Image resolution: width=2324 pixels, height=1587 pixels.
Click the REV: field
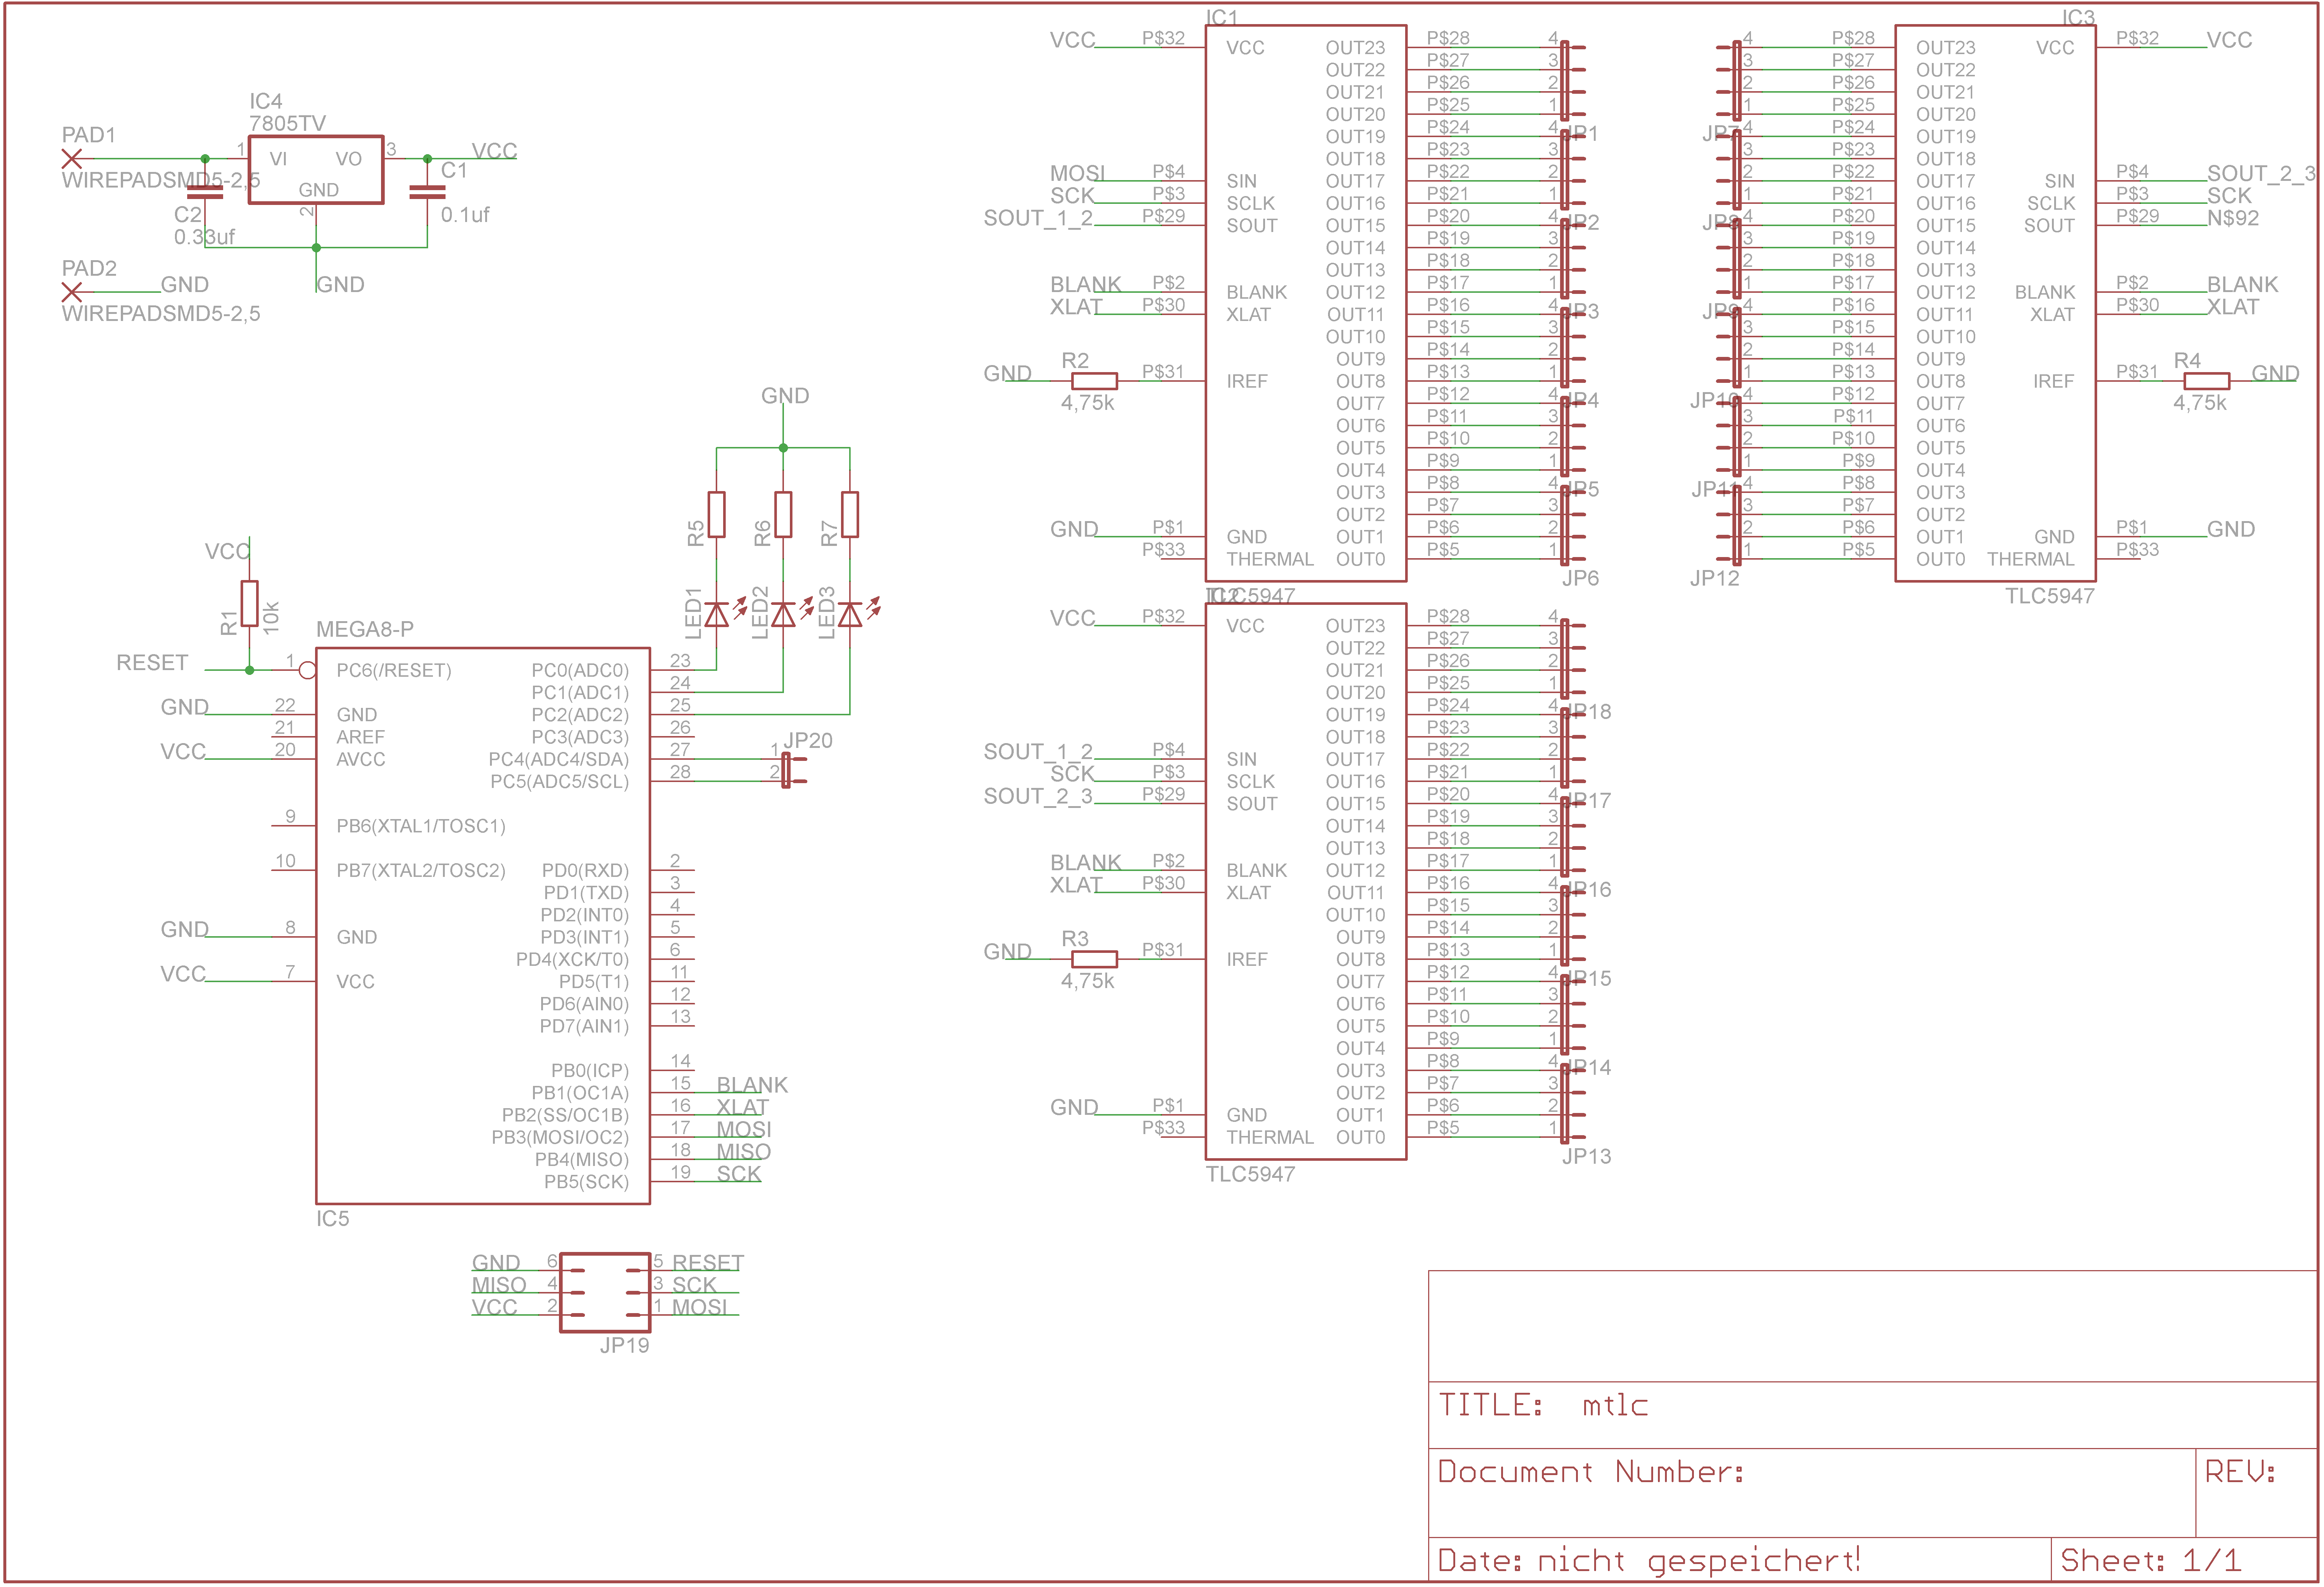click(x=2257, y=1493)
